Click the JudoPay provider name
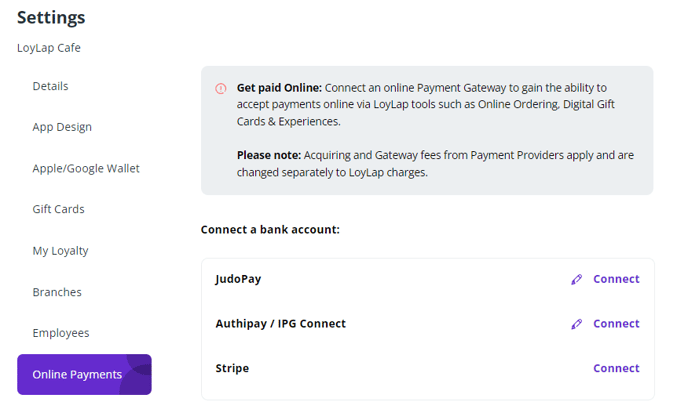This screenshot has height=409, width=688. click(x=238, y=279)
